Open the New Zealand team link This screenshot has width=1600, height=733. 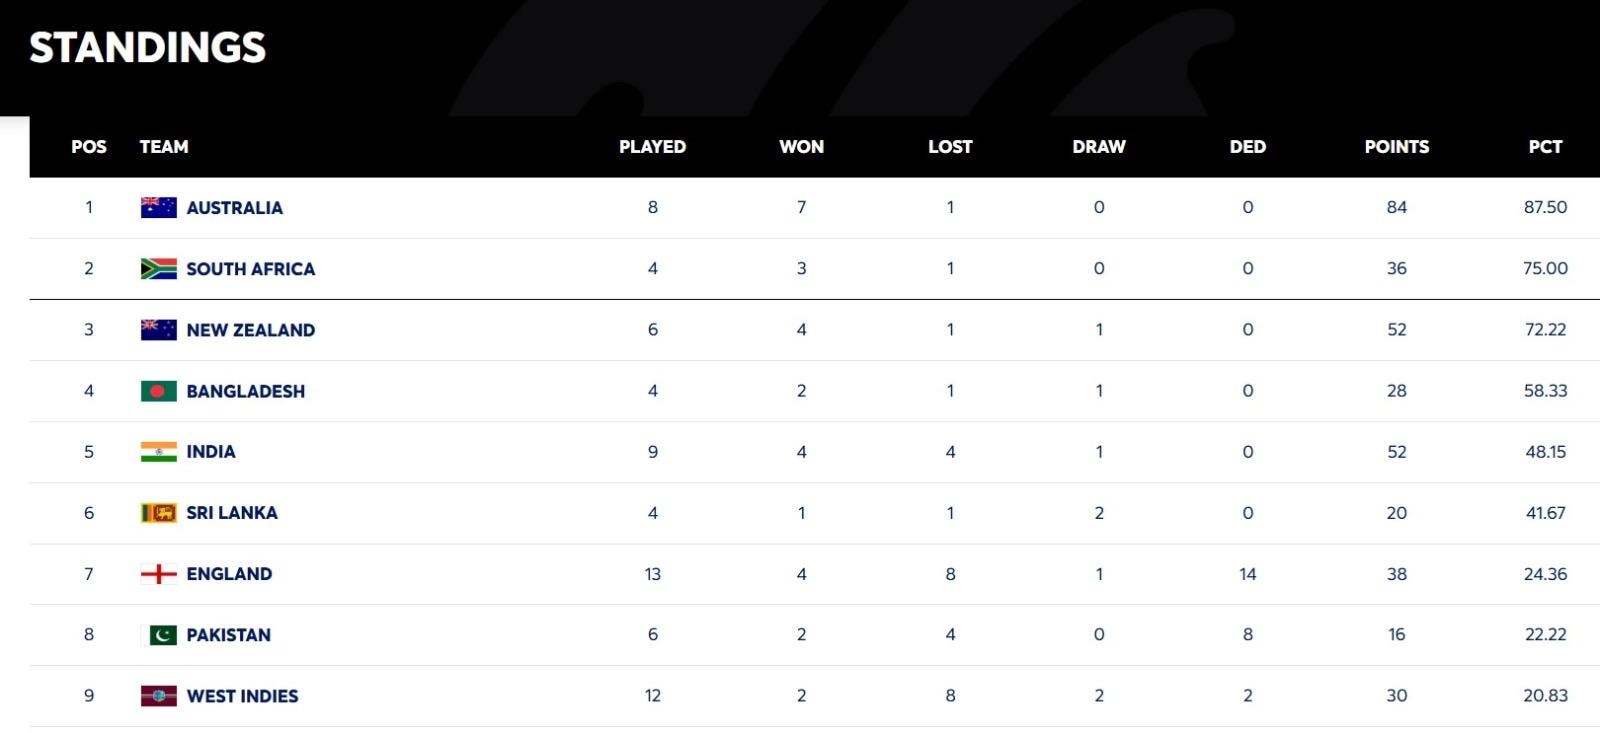250,330
